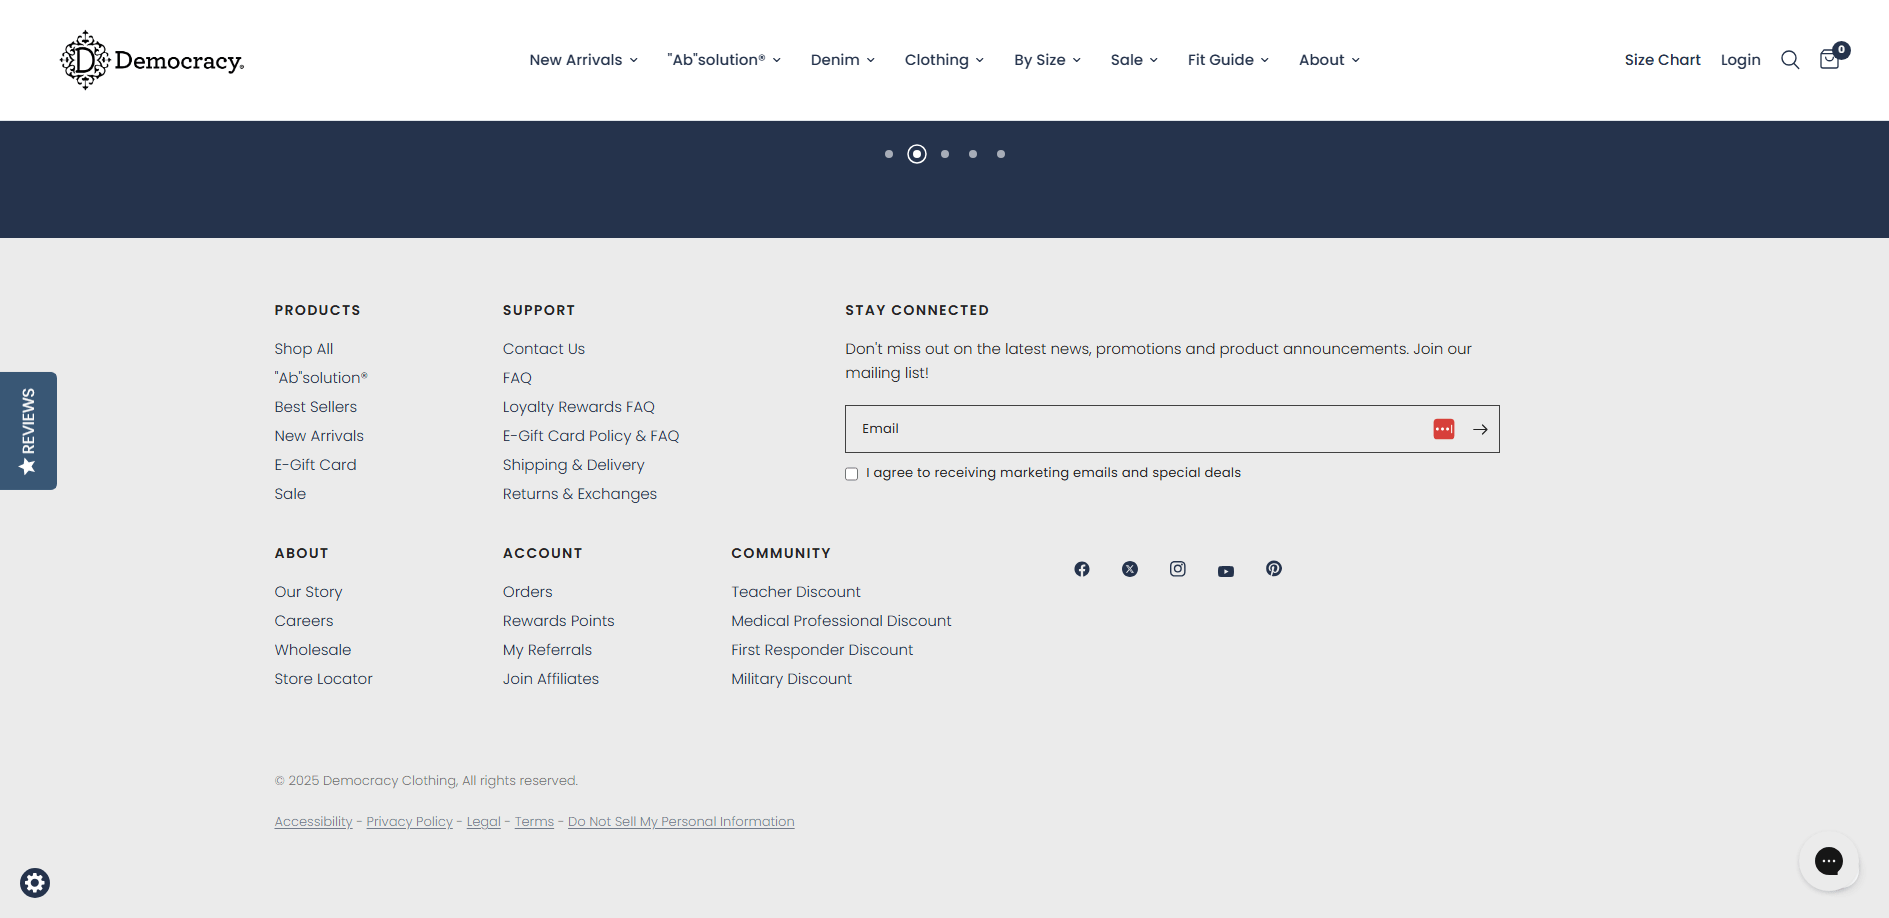
Task: Expand the New Arrivals dropdown menu
Action: pos(583,60)
